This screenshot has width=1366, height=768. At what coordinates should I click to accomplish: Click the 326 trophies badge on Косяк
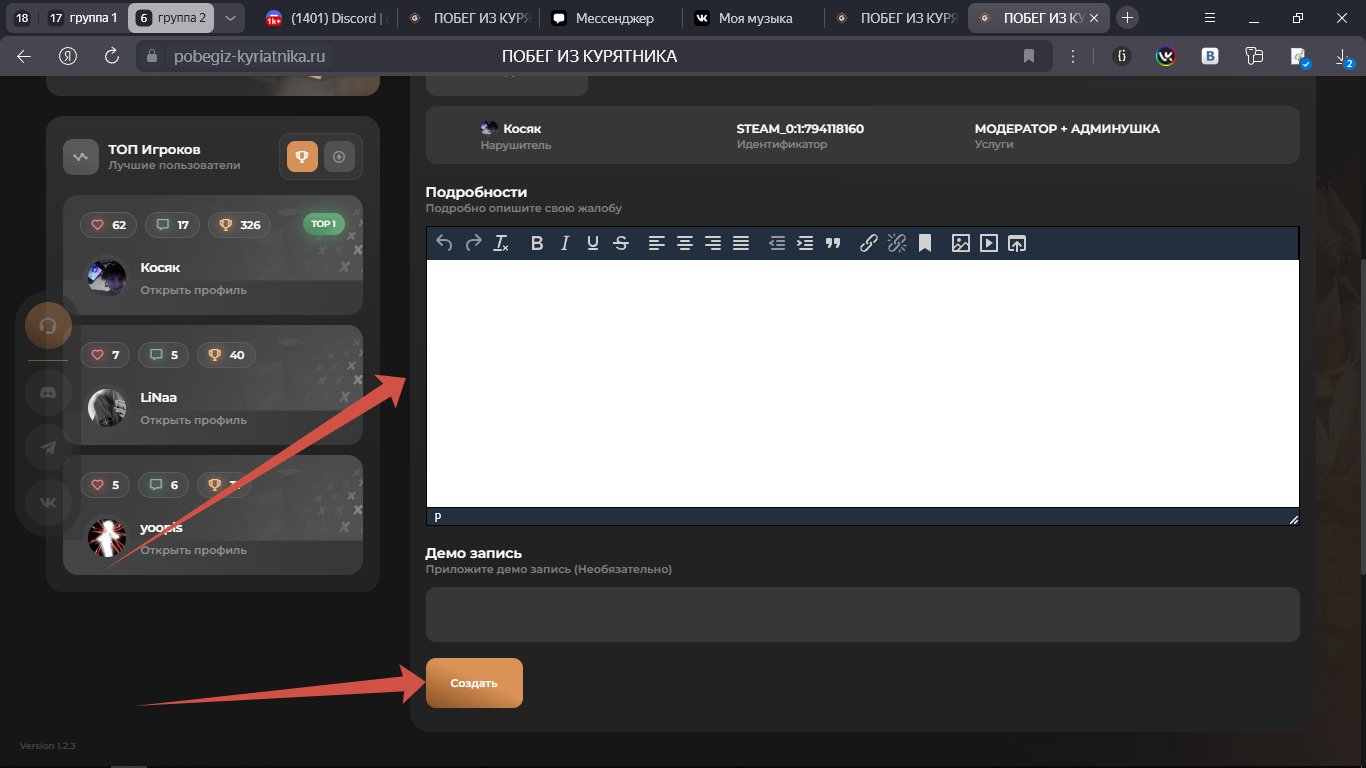[240, 225]
